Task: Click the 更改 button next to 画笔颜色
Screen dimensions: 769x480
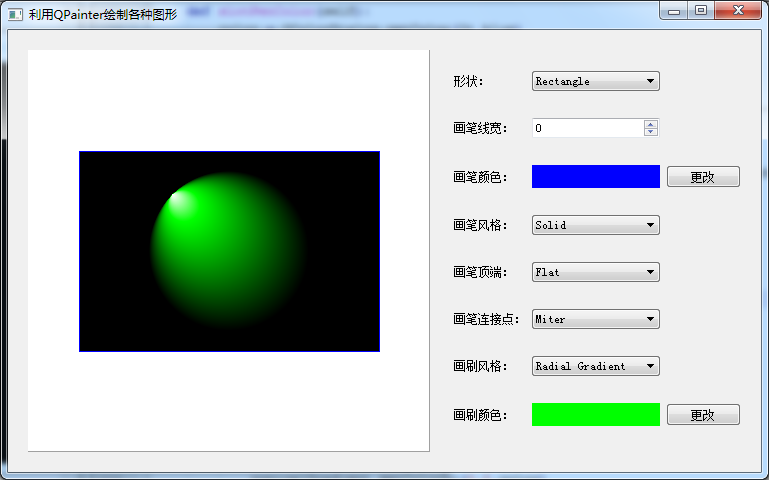Action: pos(703,177)
